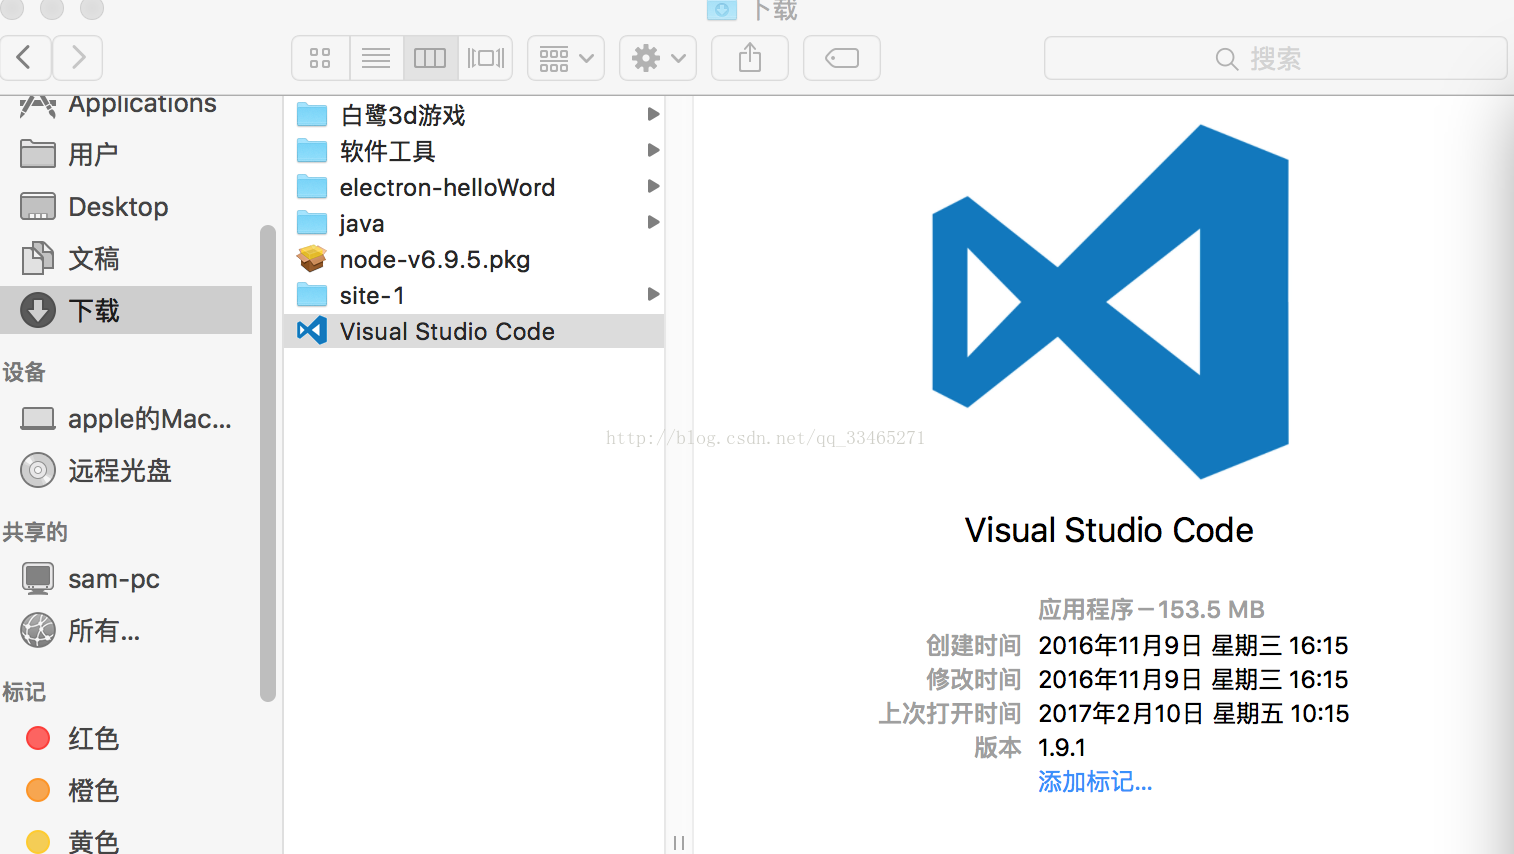The image size is (1514, 854).
Task: Click the column resize handle
Action: tap(679, 842)
